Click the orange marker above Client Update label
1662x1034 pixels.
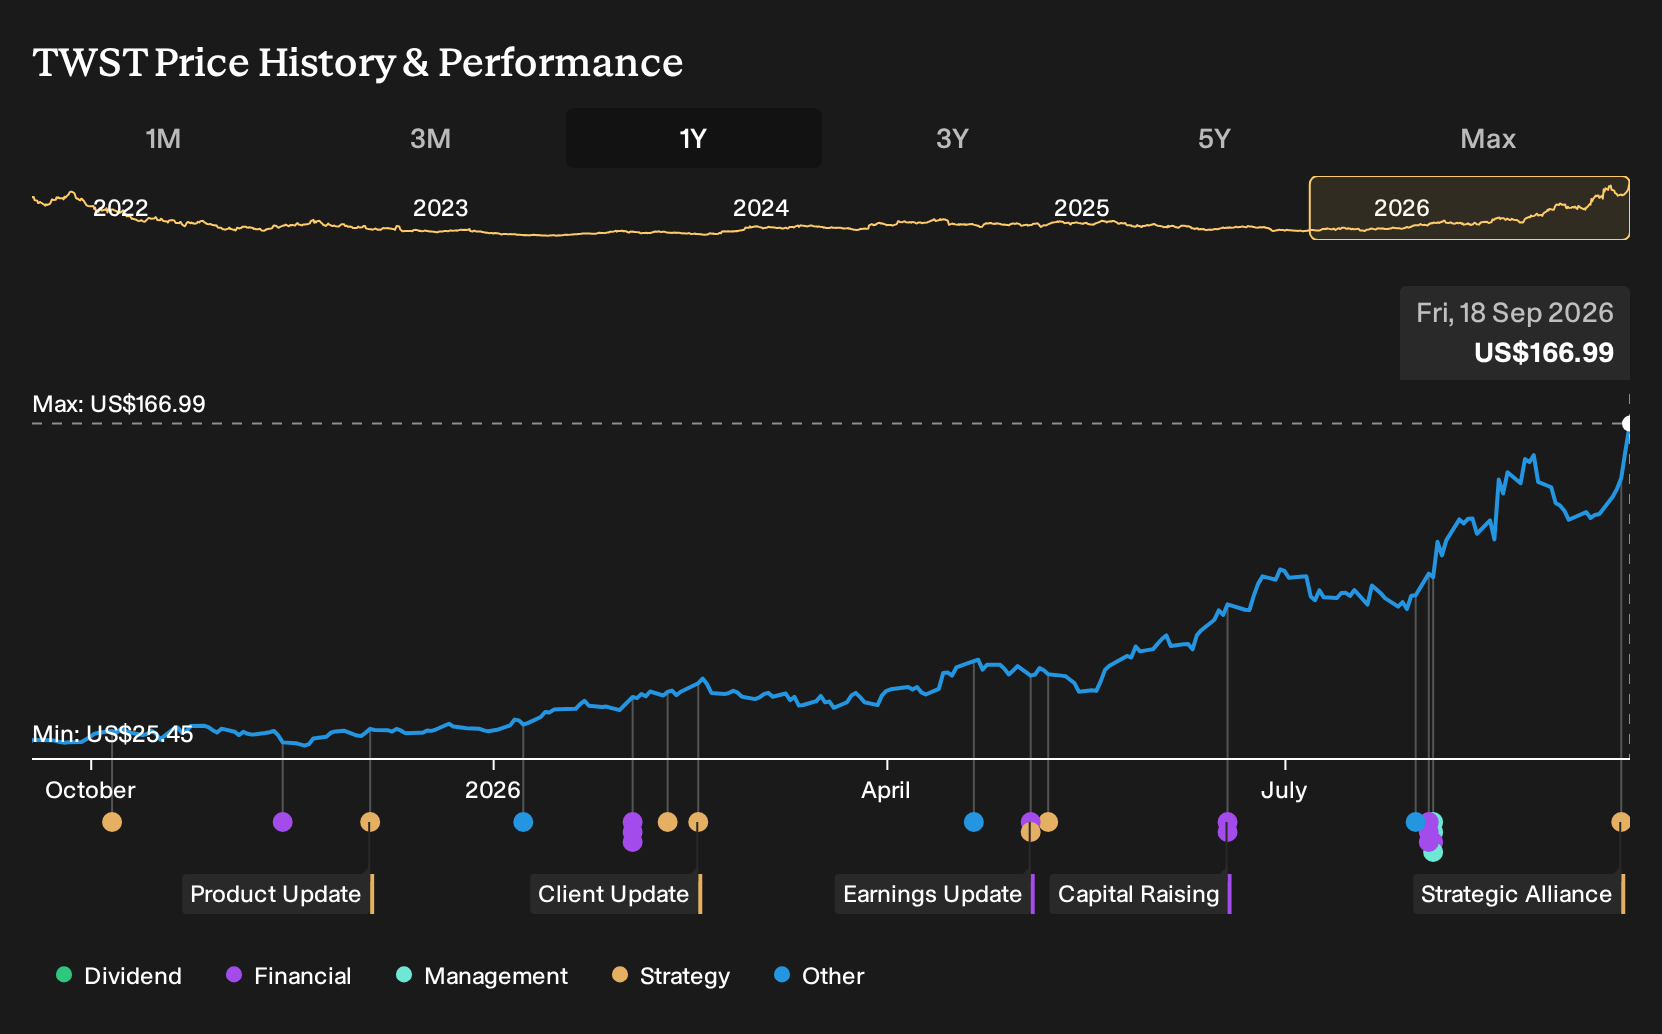[x=698, y=822]
